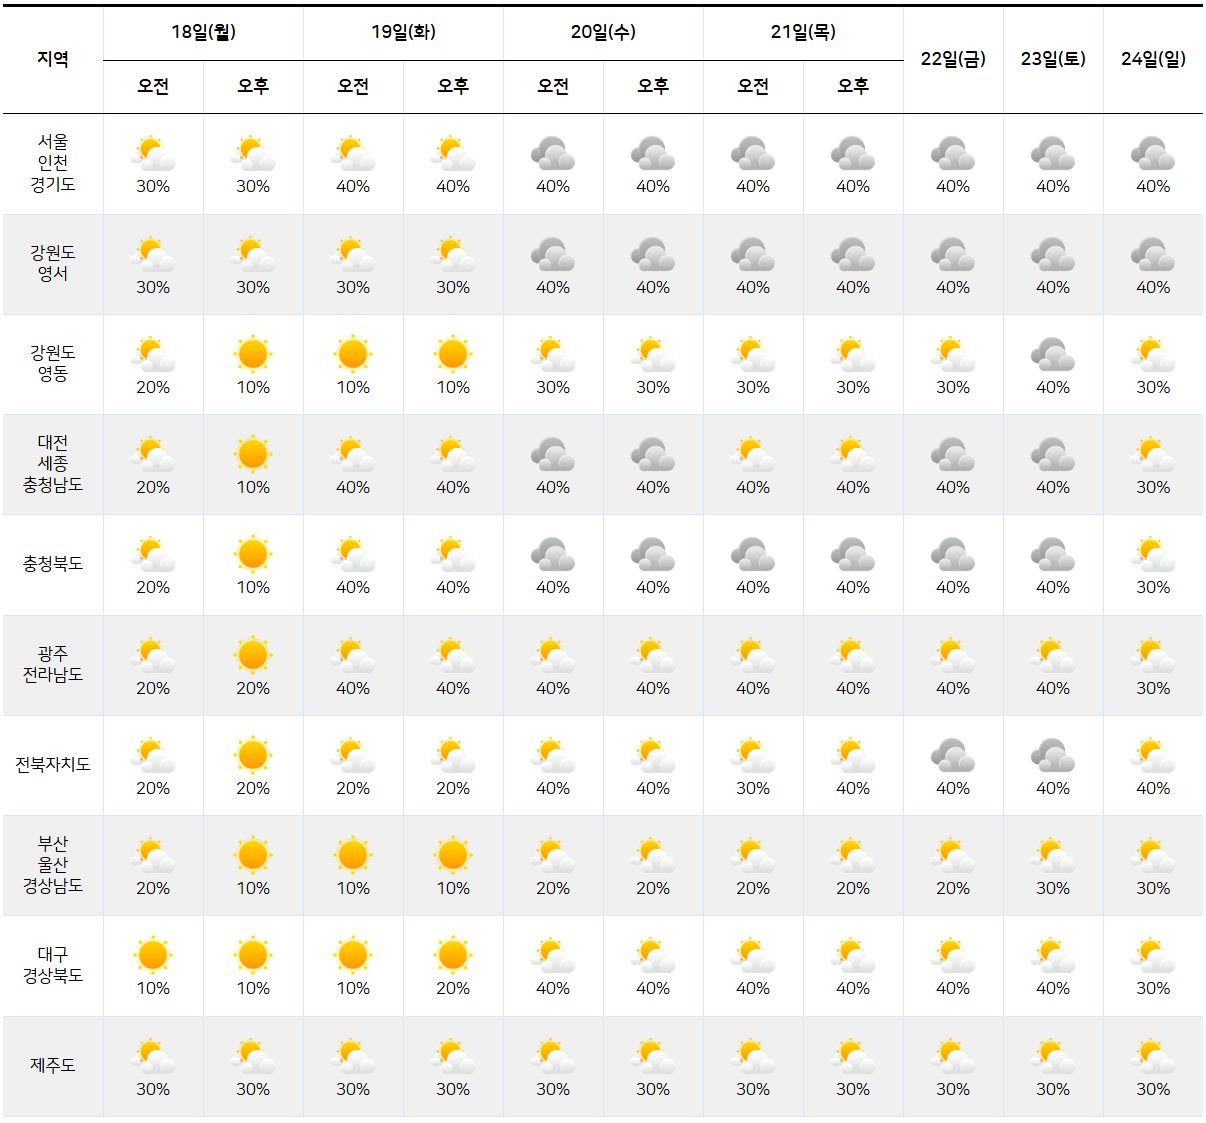Click the 20% value for 충청북도 18일 오전

(153, 587)
